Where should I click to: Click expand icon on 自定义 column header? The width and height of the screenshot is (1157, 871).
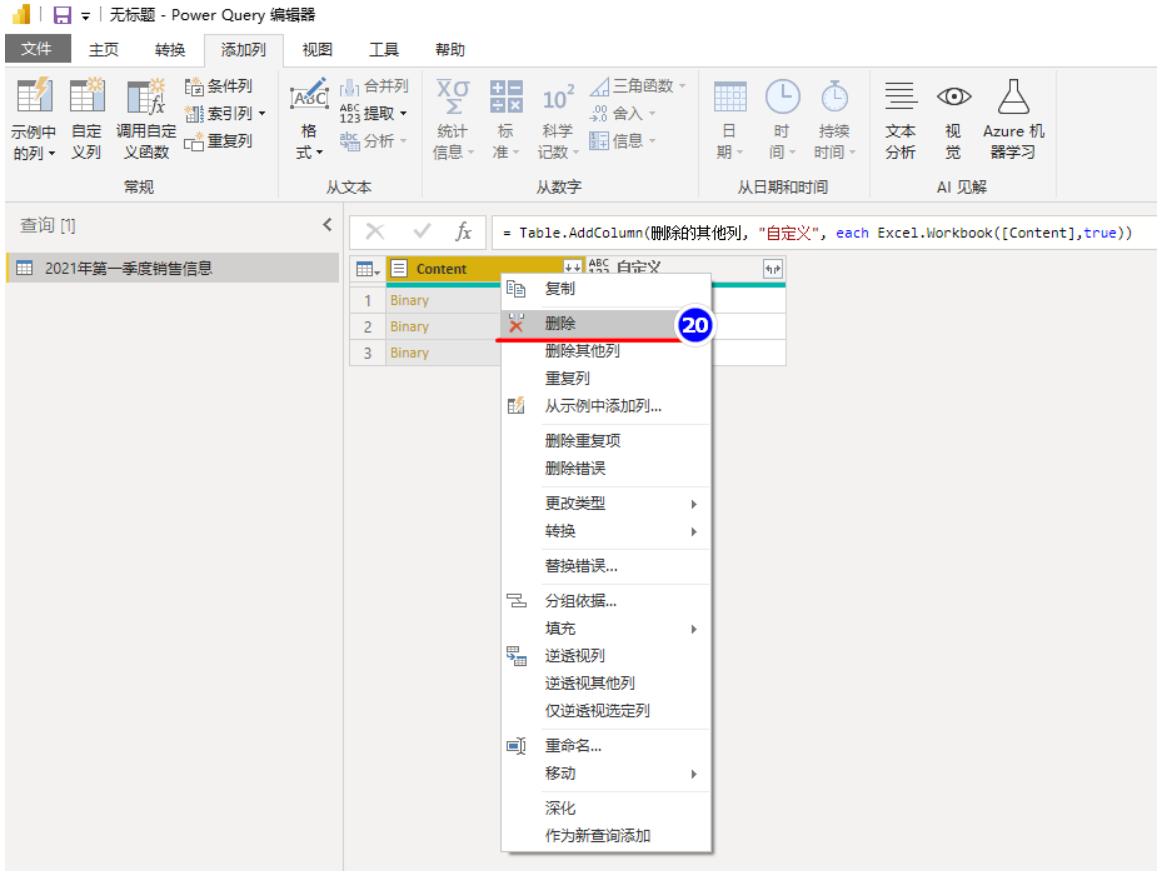pyautogui.click(x=773, y=269)
